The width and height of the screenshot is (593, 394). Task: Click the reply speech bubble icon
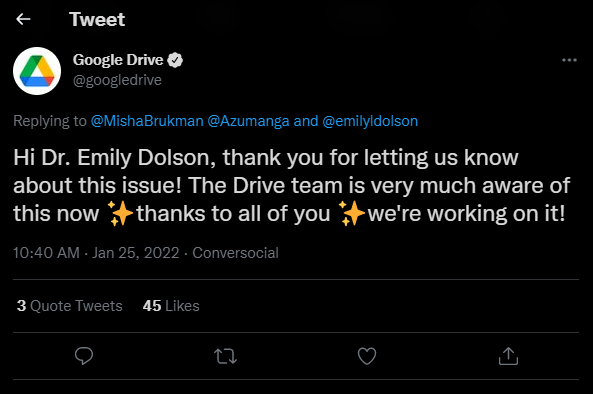pos(84,356)
